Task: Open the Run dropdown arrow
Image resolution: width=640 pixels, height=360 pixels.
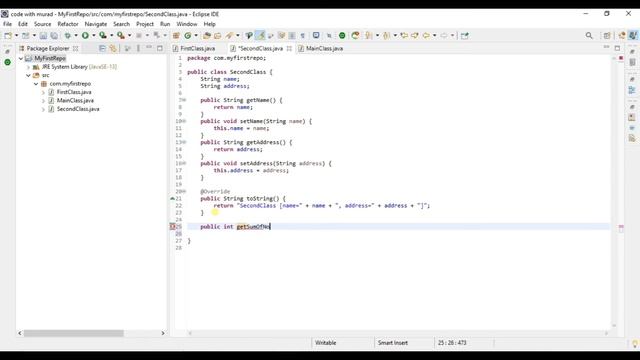Action: coord(93,36)
